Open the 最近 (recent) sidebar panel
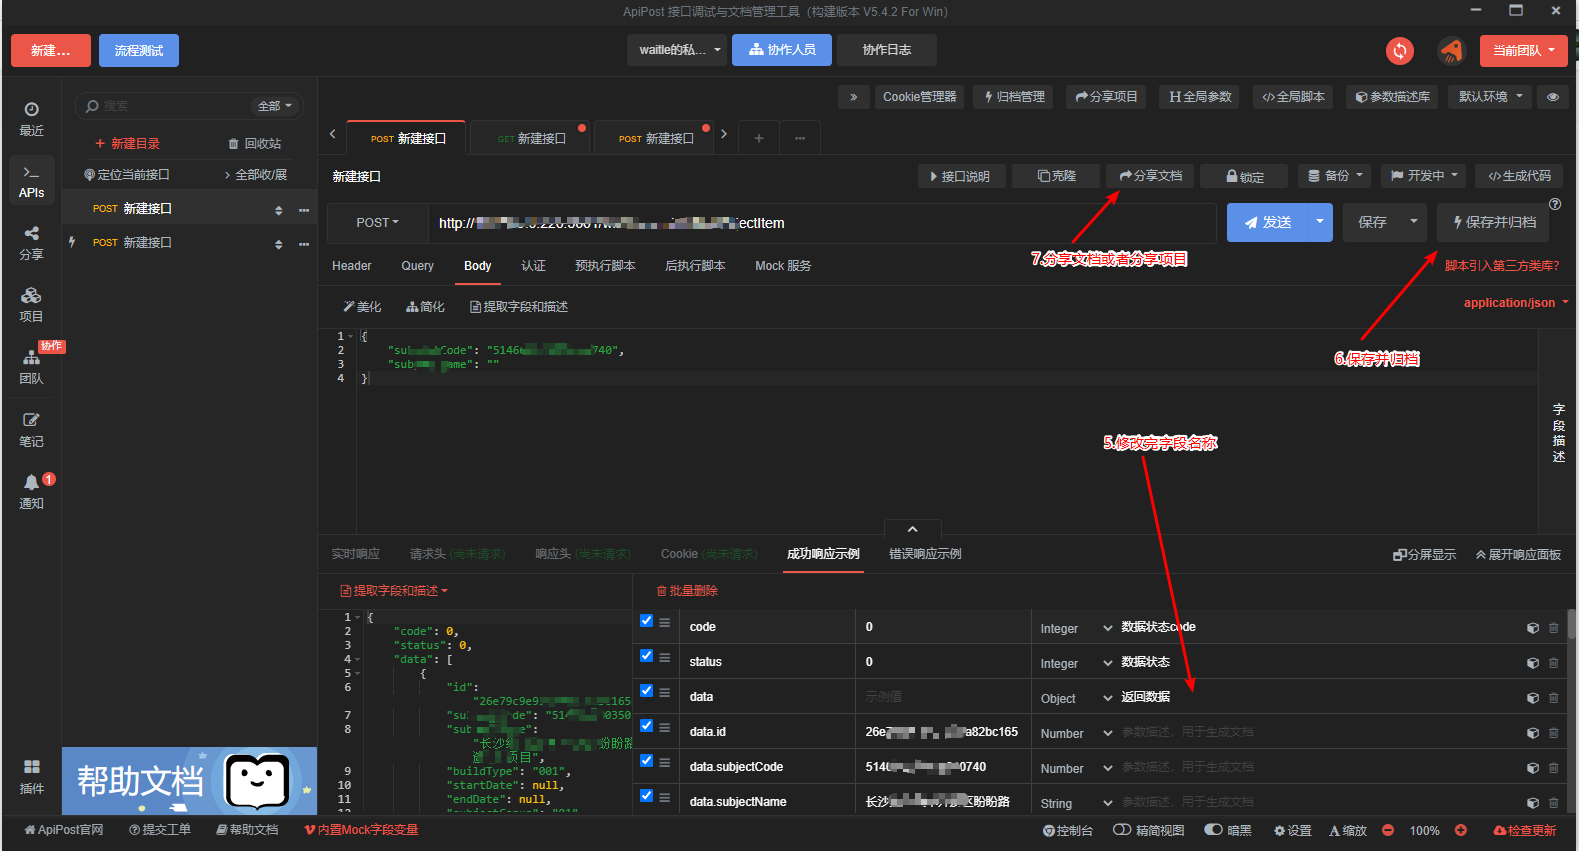 (x=31, y=119)
